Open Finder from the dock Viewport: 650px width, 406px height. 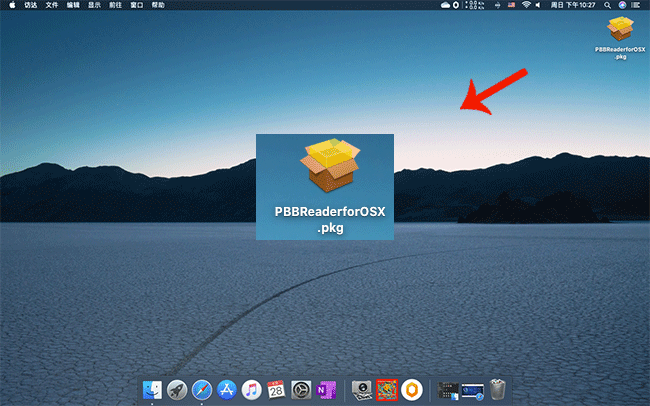pos(152,390)
